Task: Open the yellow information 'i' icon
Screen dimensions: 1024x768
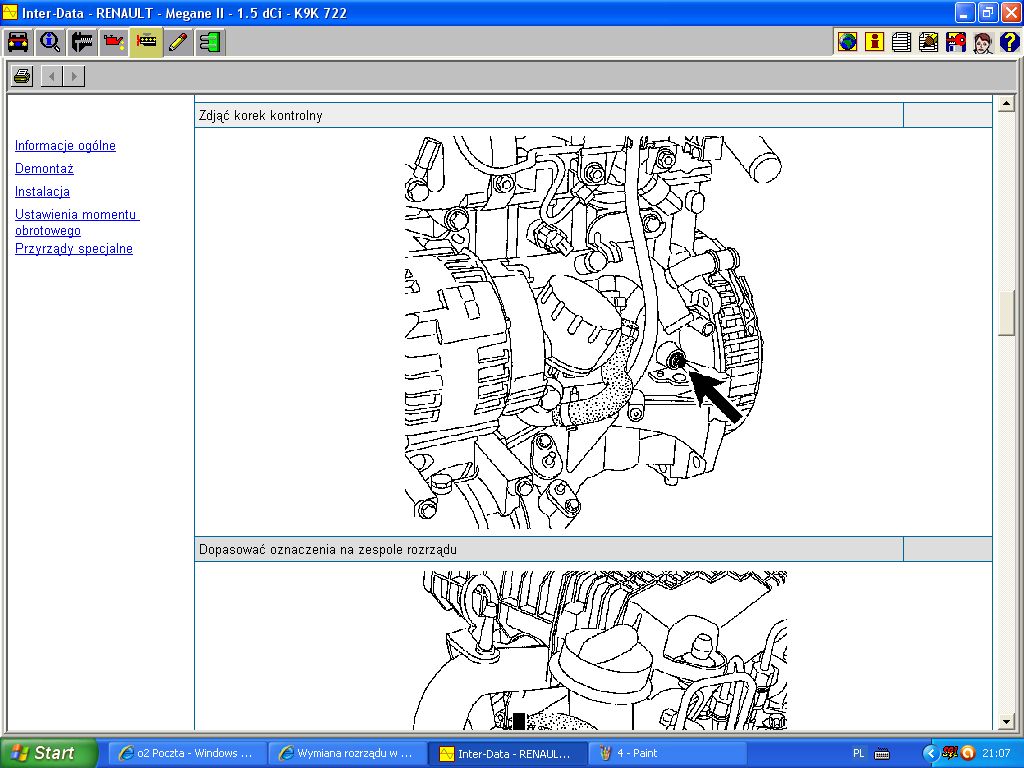Action: point(874,42)
